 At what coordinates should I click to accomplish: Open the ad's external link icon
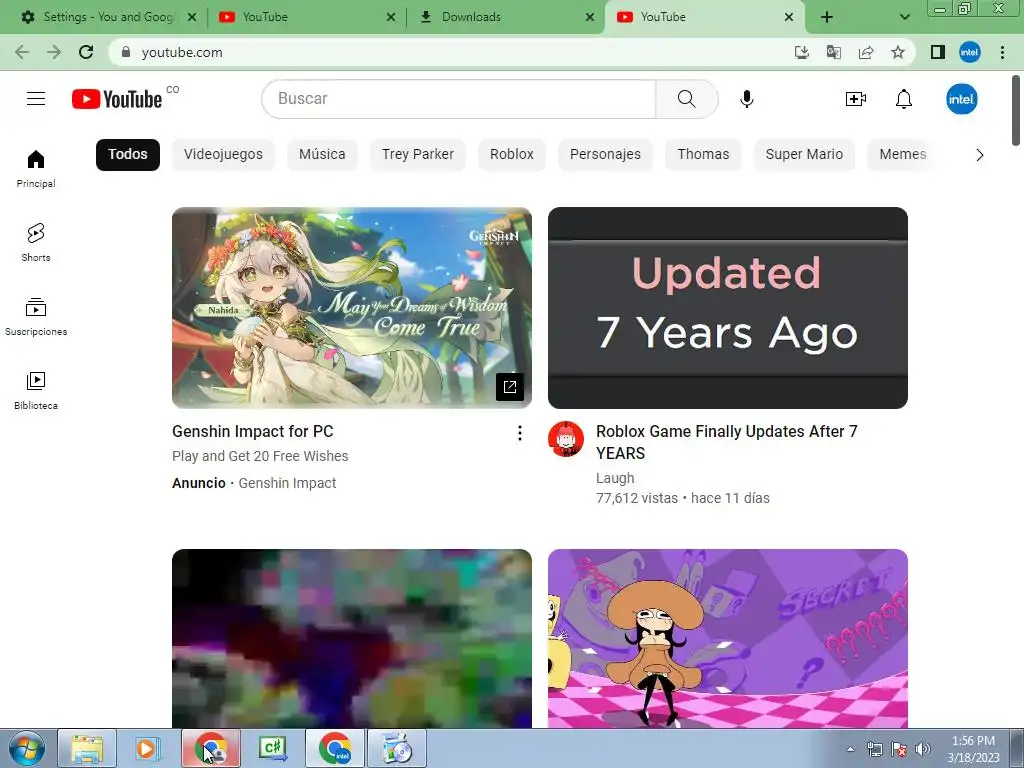509,387
